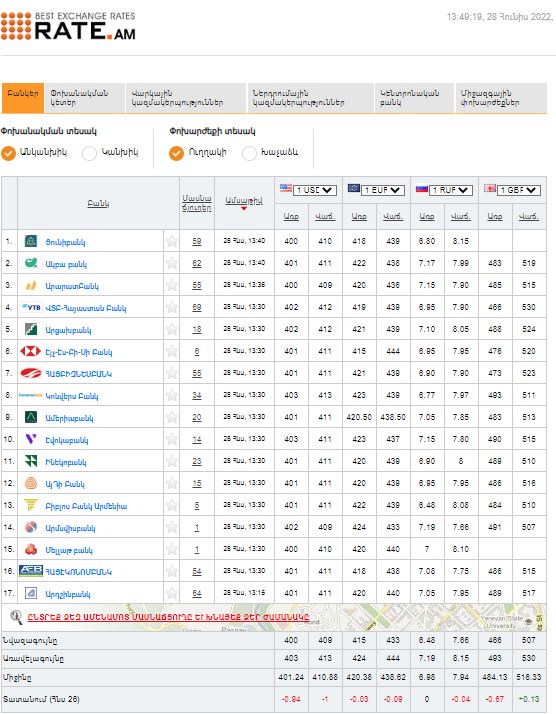Open Unibank's 59 branches link
556x714 pixels.
(197, 241)
